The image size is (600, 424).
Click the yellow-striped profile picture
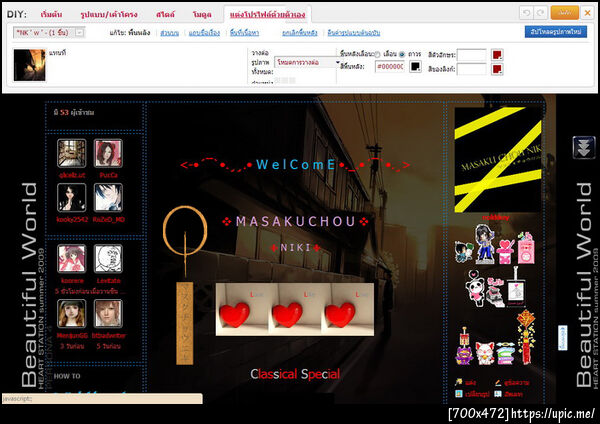pyautogui.click(x=498, y=160)
